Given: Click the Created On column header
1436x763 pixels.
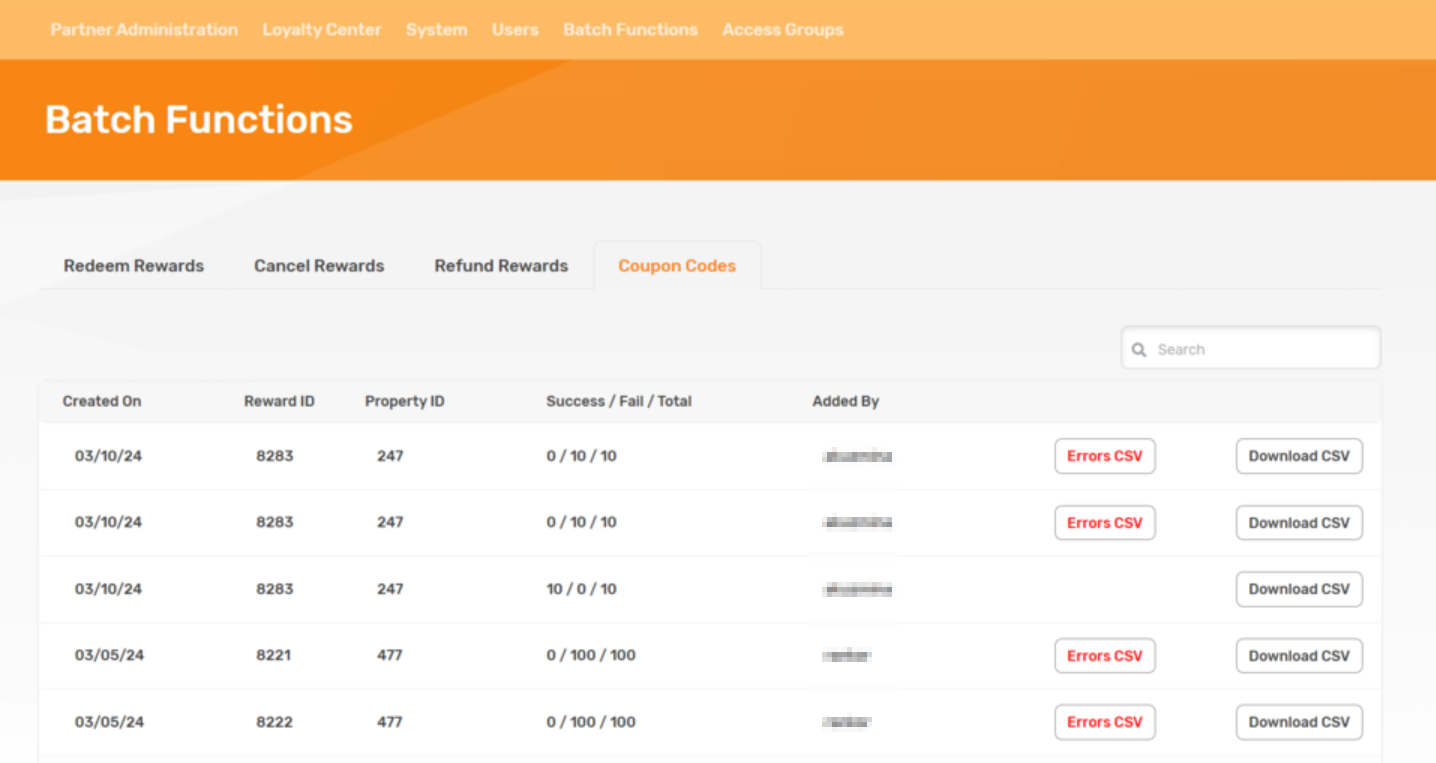Looking at the screenshot, I should pyautogui.click(x=102, y=401).
